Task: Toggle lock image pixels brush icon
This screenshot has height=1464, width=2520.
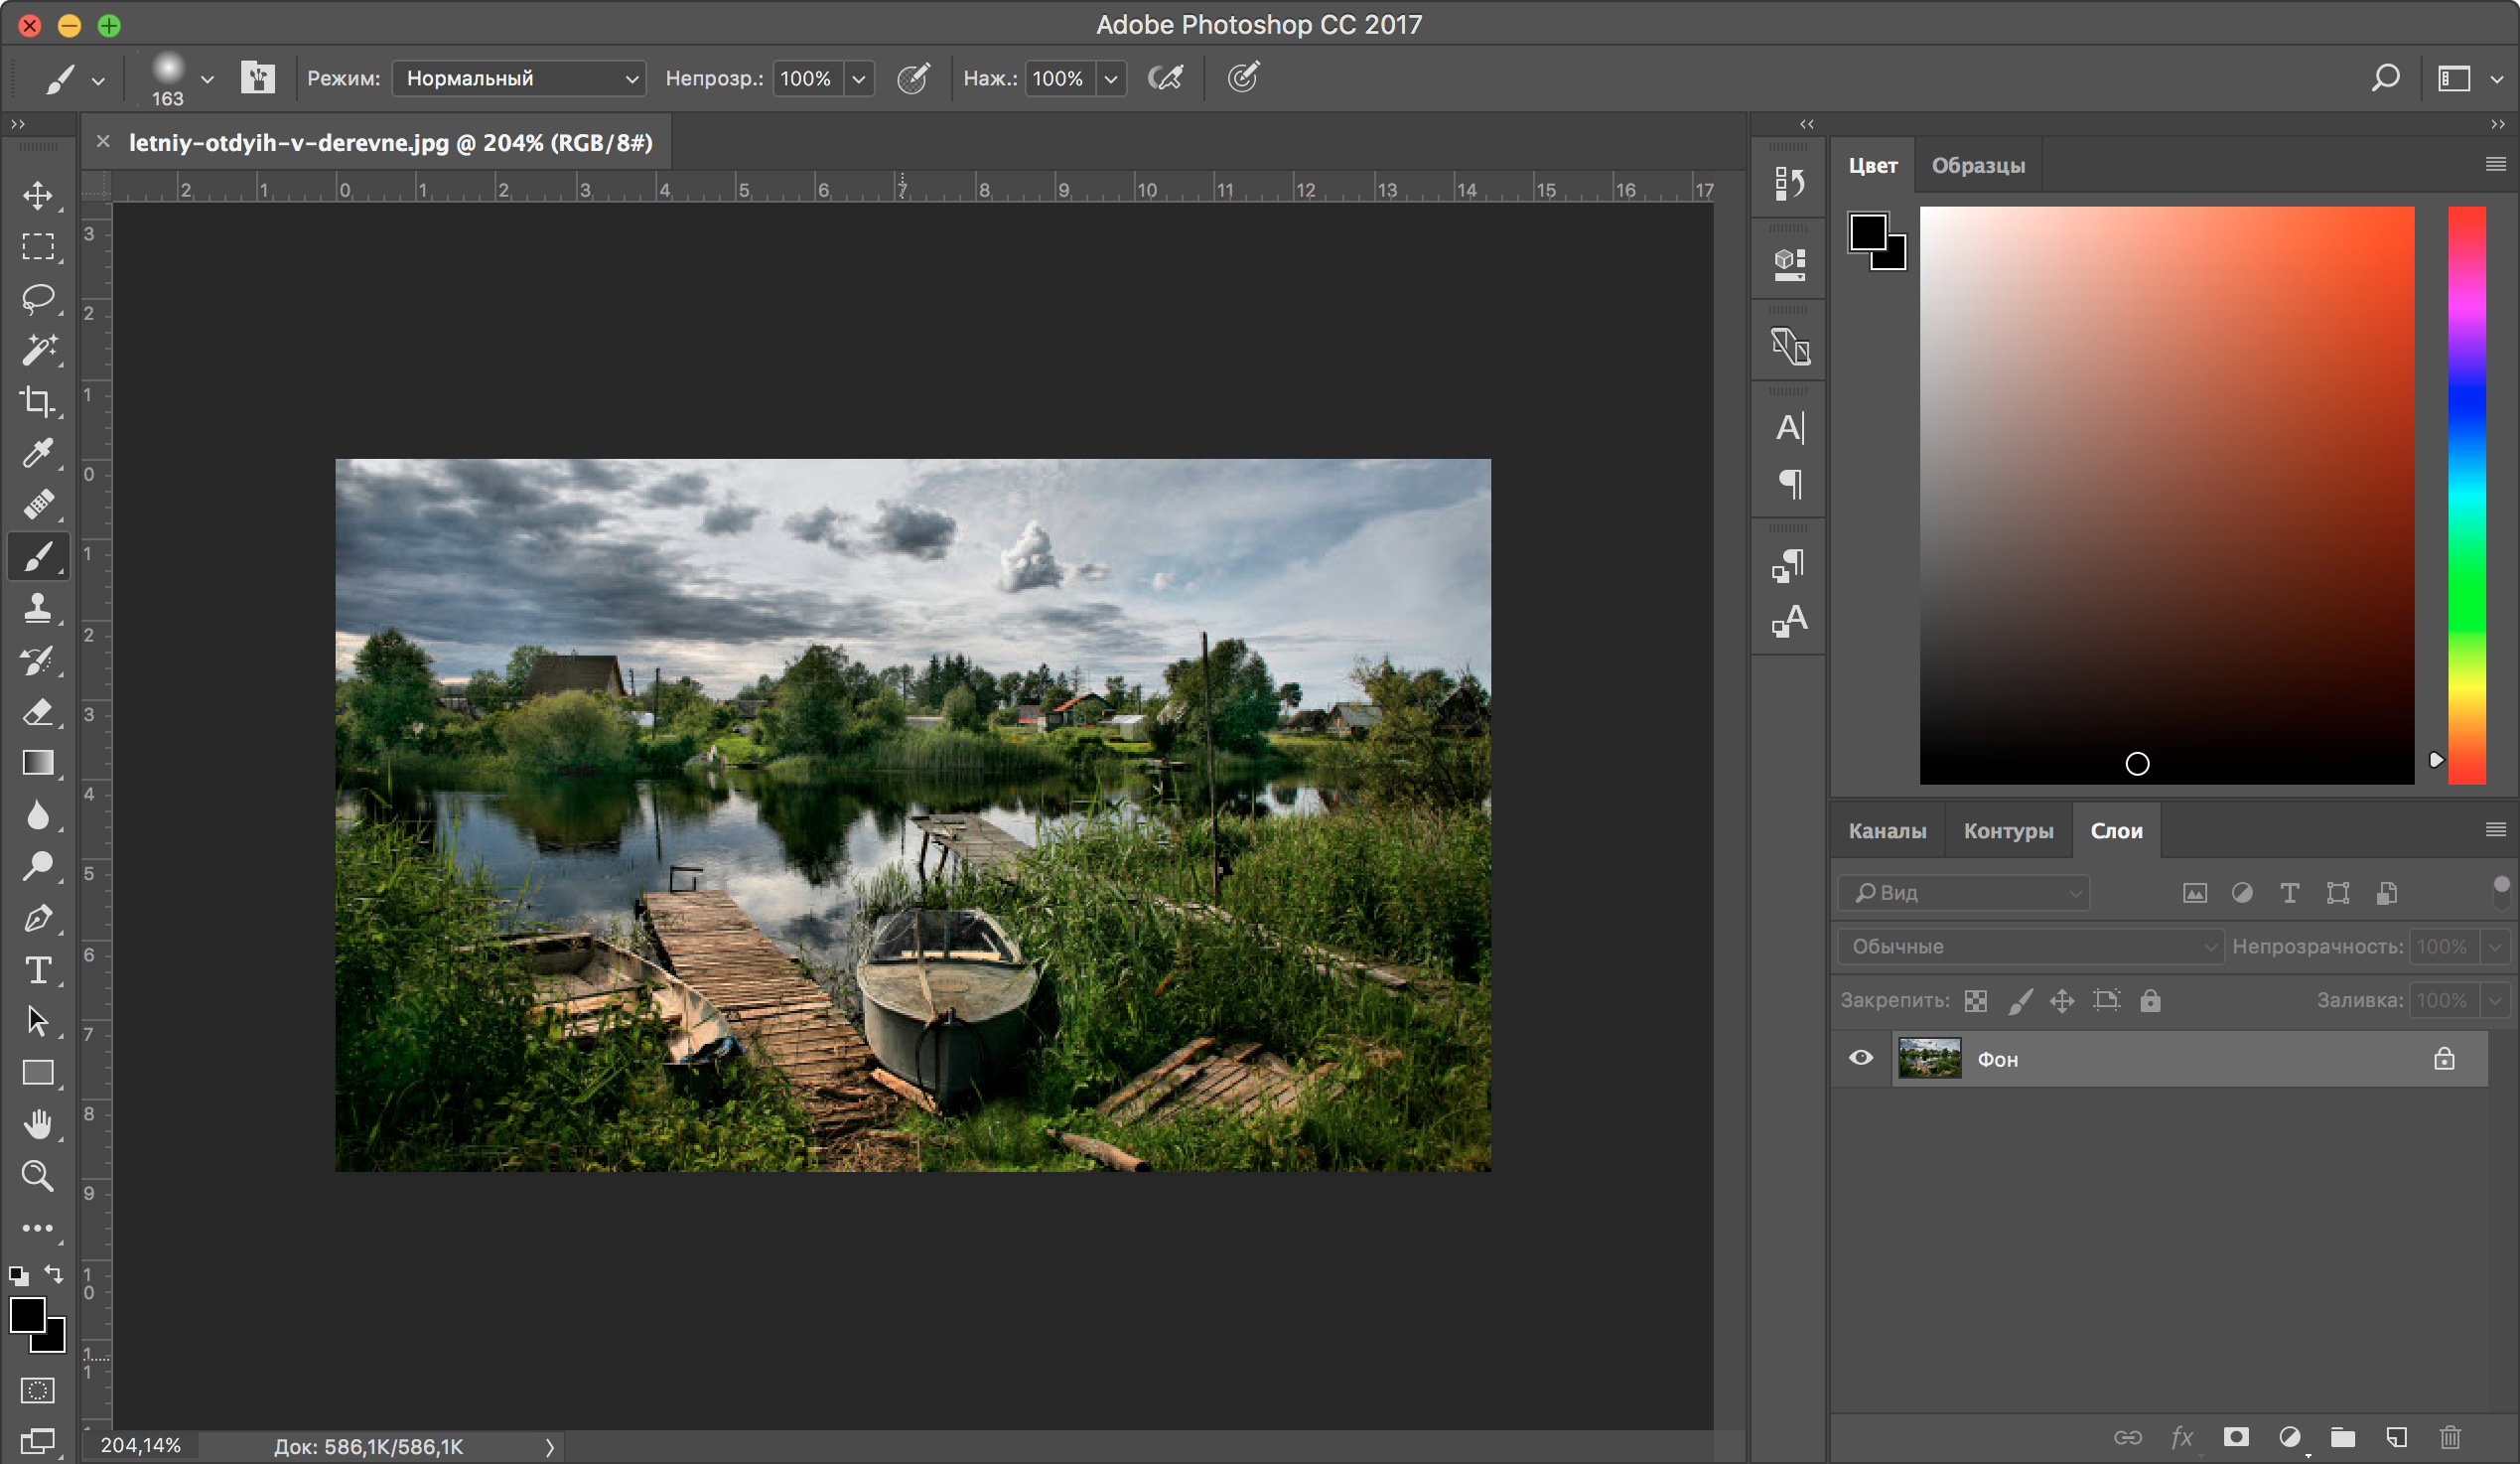Action: coord(2020,1001)
